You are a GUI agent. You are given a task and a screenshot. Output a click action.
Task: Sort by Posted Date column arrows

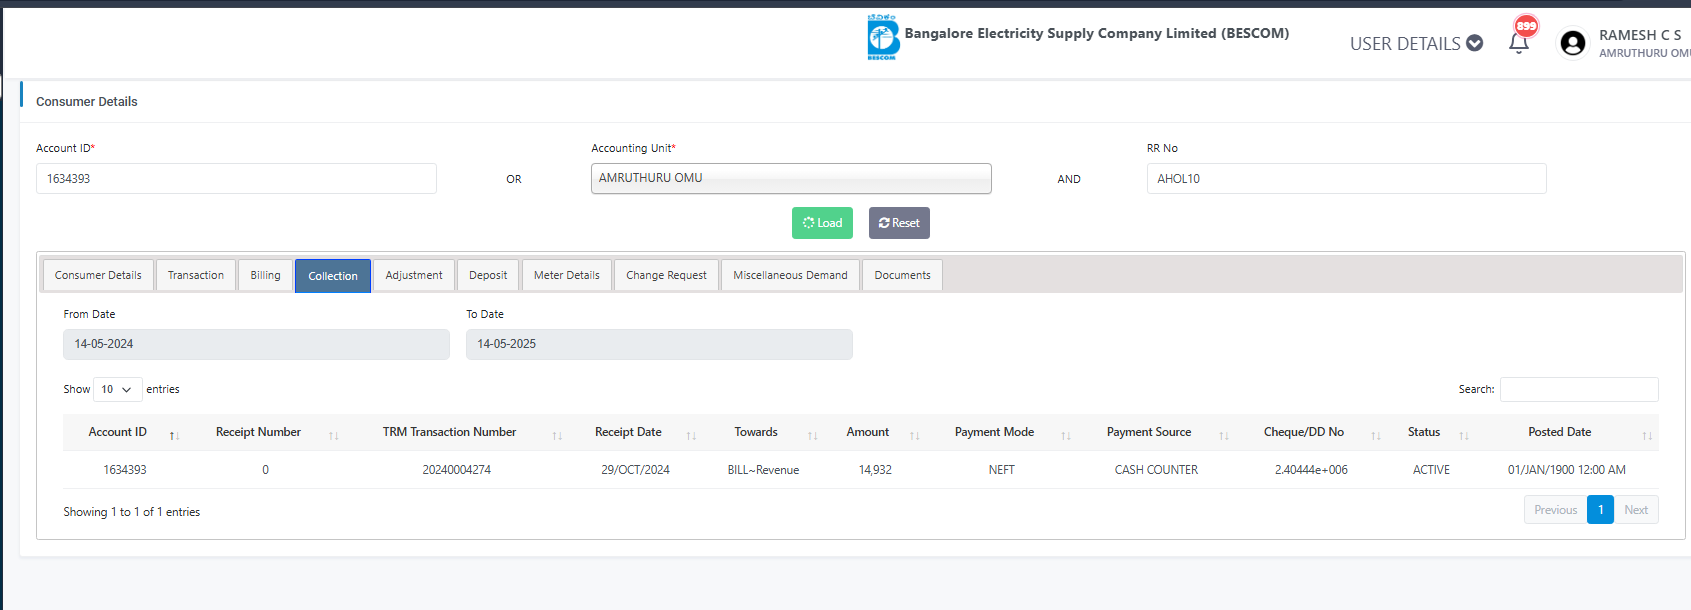click(x=1647, y=435)
